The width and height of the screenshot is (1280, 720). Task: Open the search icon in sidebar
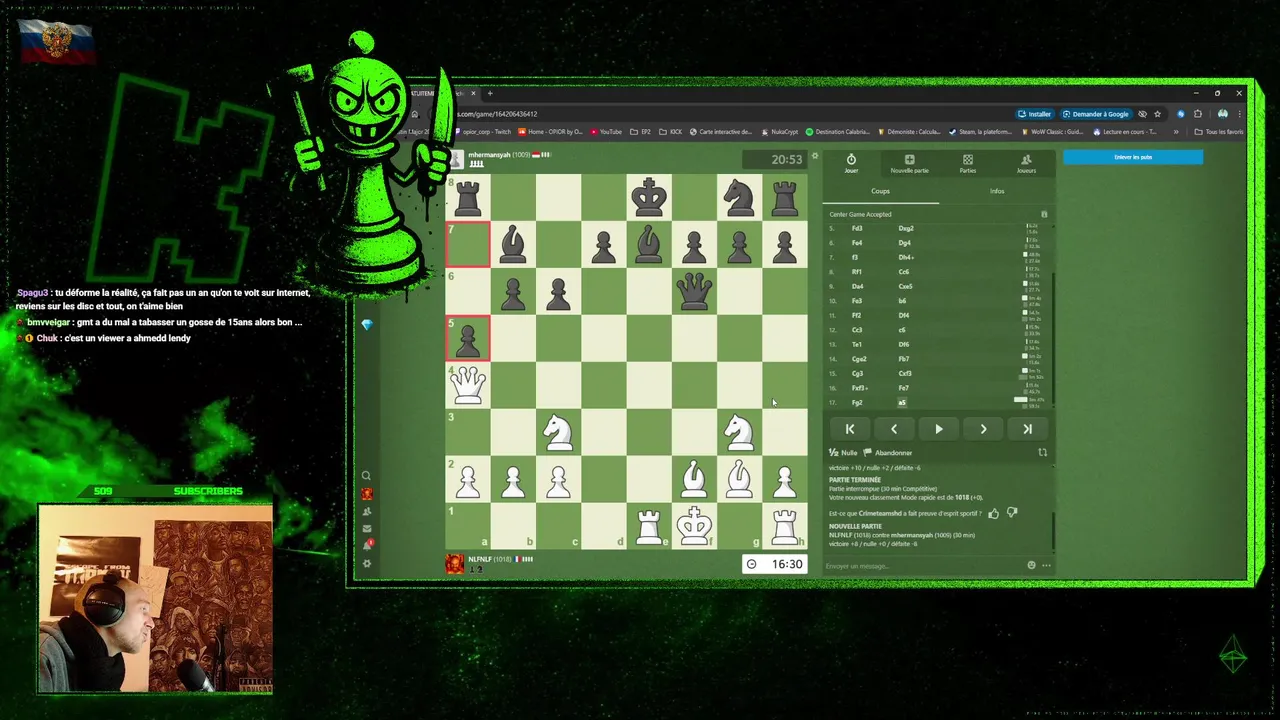tap(367, 476)
